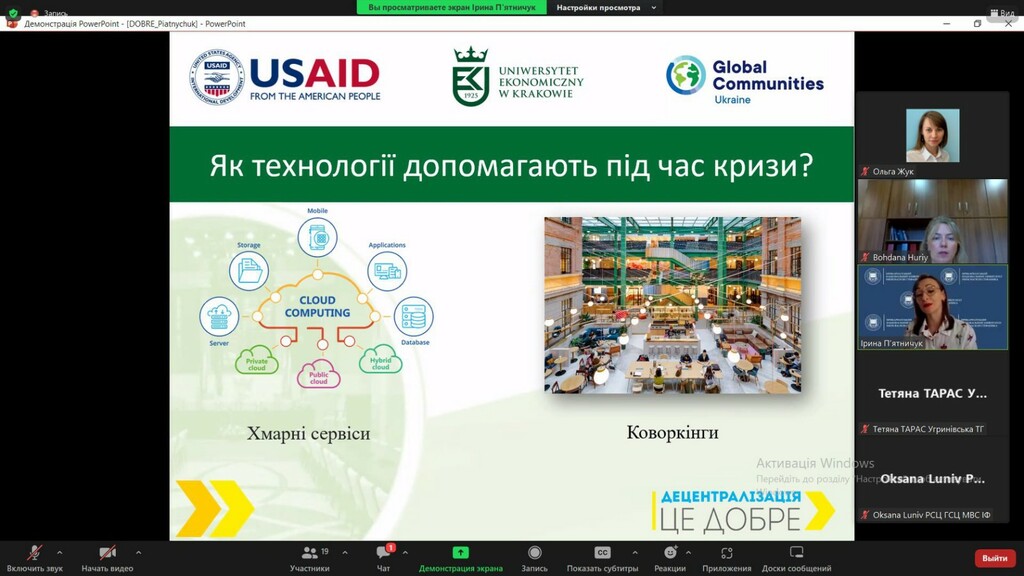Viewport: 1024px width, 576px height.
Task: Click the Запись record icon
Action: pos(534,552)
